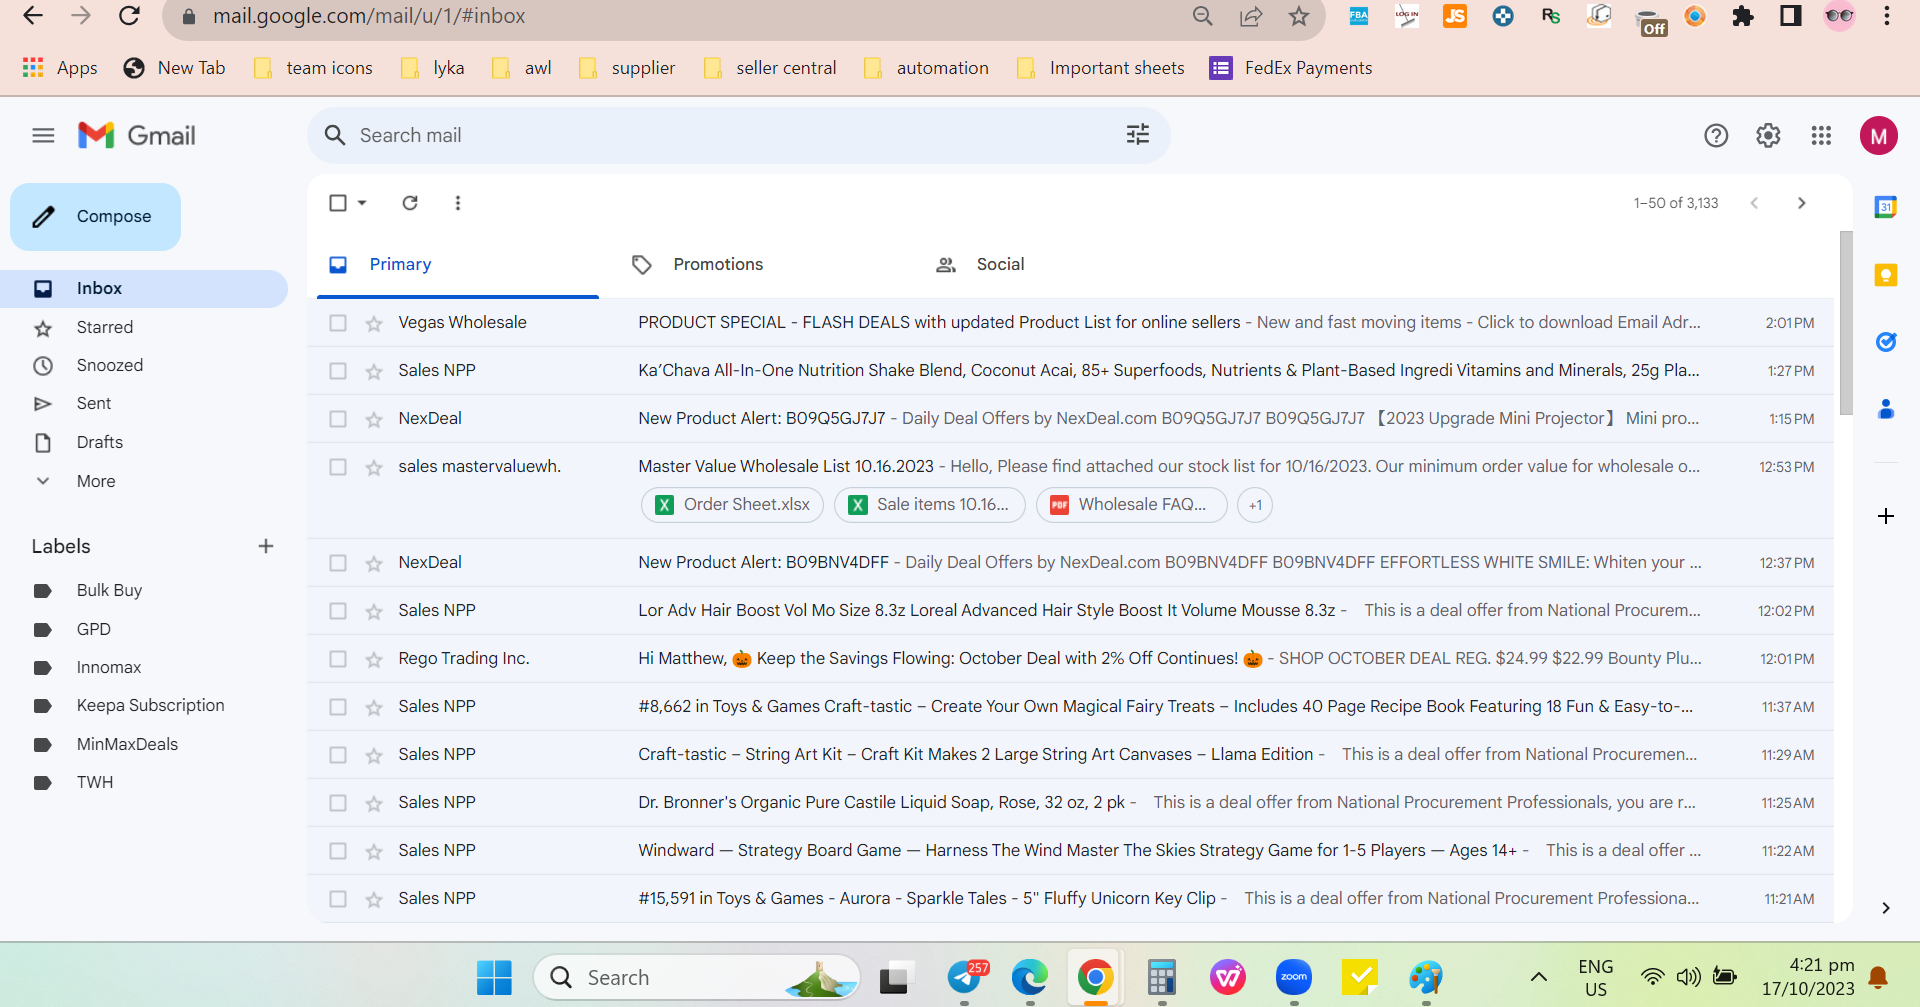
Task: Open Google Contacts side panel icon
Action: pos(1886,409)
